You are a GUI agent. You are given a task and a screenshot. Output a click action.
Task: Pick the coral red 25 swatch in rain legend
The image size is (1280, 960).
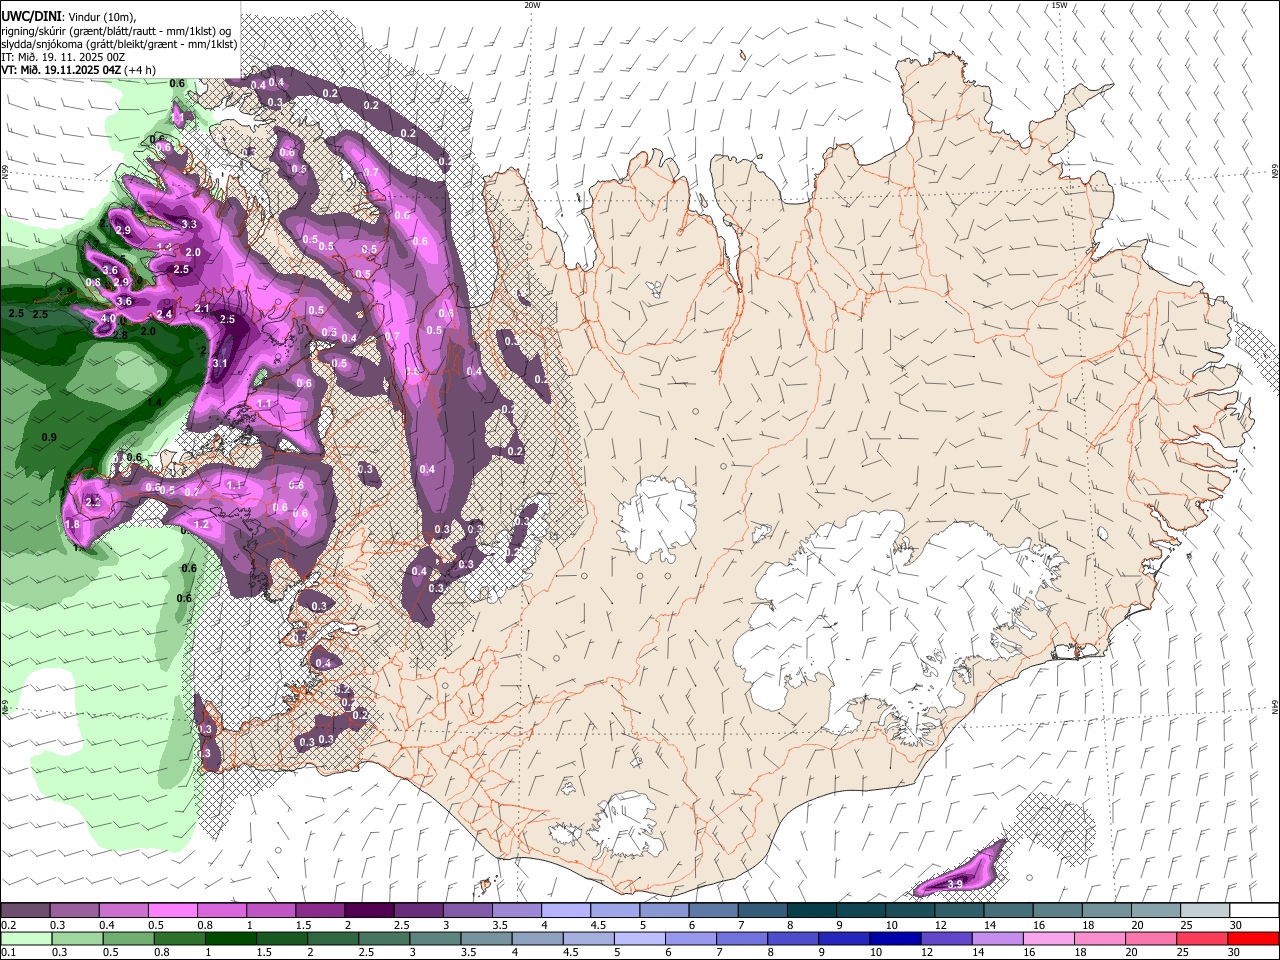1201,938
